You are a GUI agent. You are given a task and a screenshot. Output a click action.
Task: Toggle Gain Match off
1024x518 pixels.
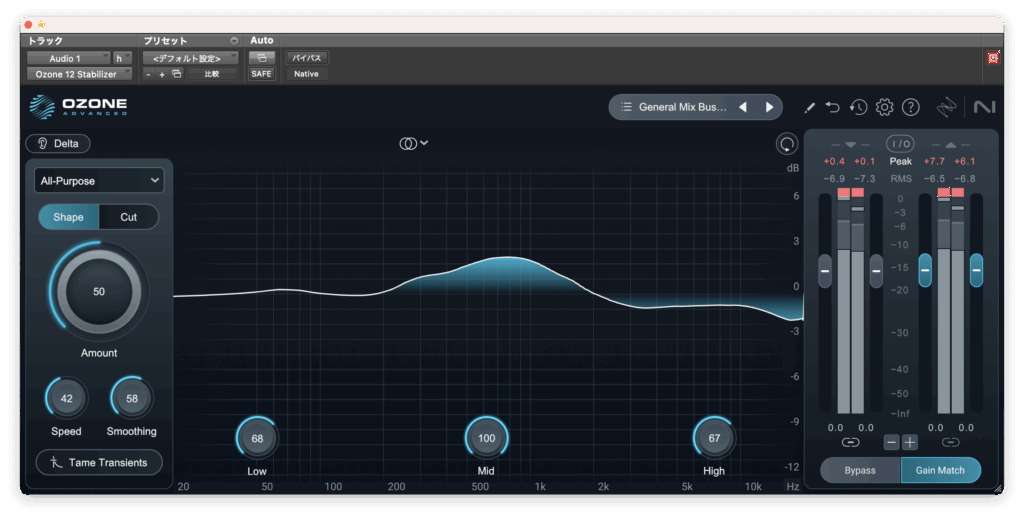[x=940, y=470]
